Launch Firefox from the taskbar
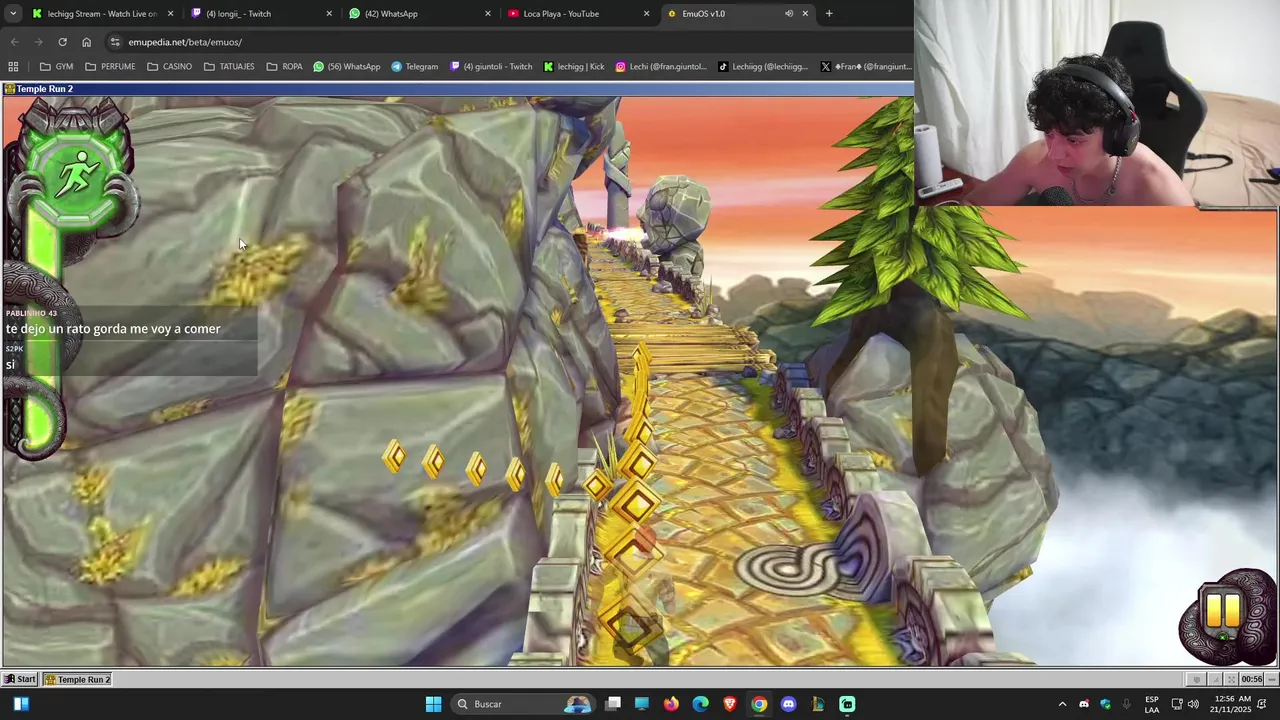The height and width of the screenshot is (720, 1280). click(x=671, y=704)
